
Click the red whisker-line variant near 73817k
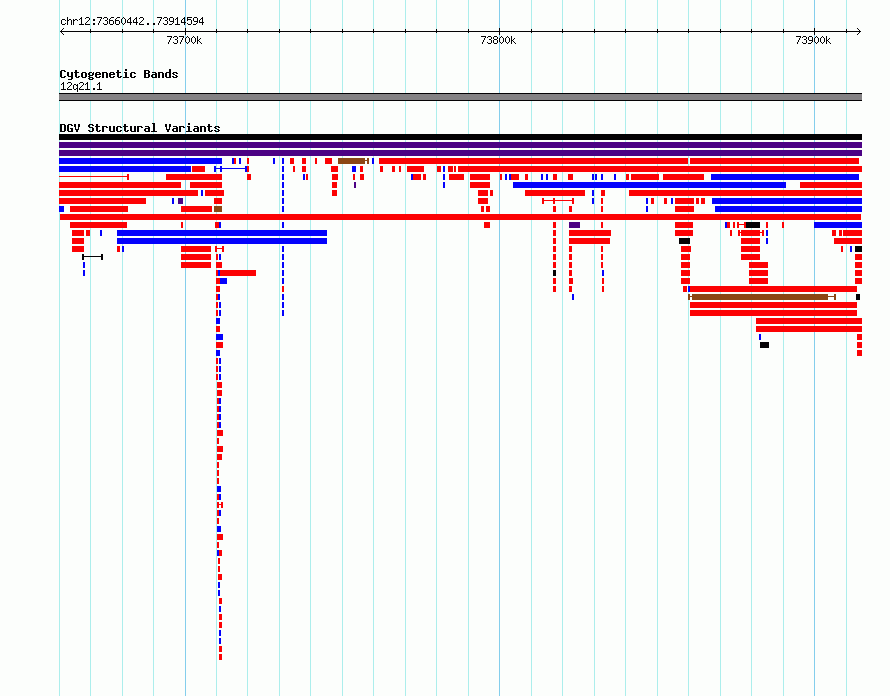[558, 201]
